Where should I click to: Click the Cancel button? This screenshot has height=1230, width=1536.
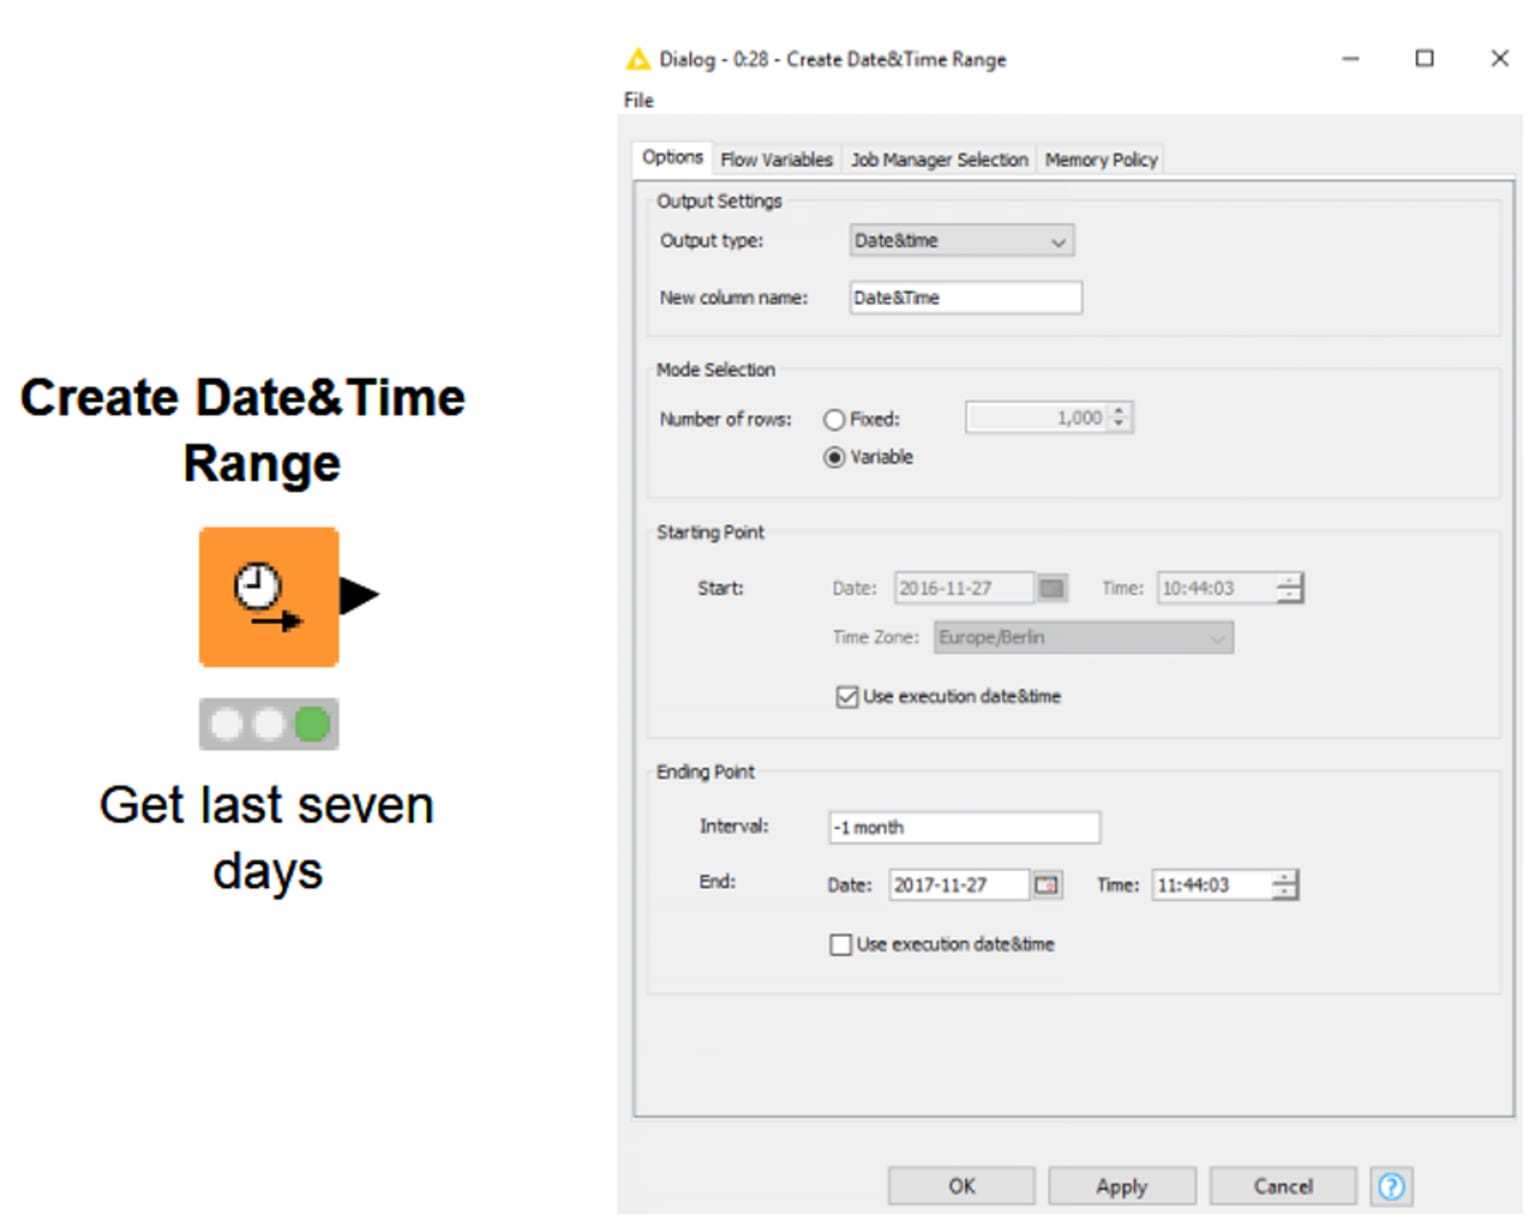(x=1283, y=1186)
